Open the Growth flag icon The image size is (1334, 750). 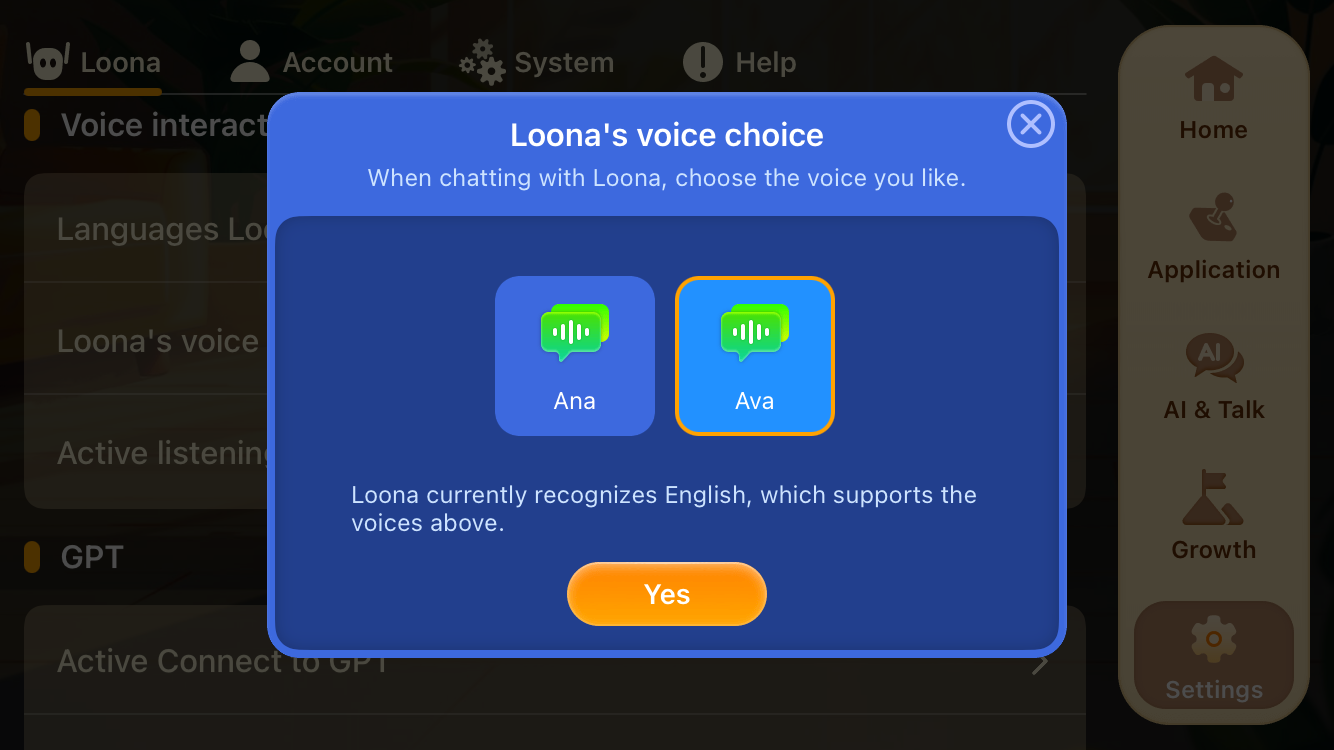coord(1213,498)
